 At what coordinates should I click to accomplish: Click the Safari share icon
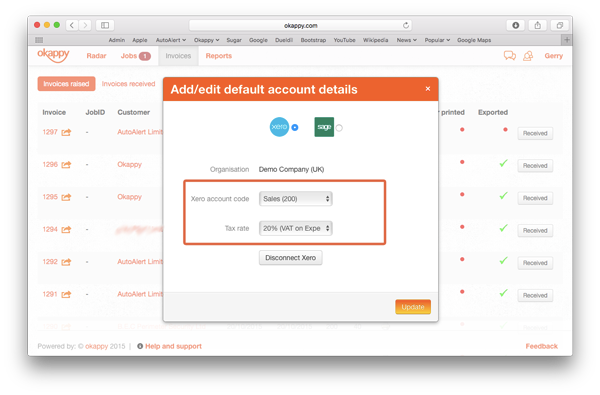click(x=538, y=25)
